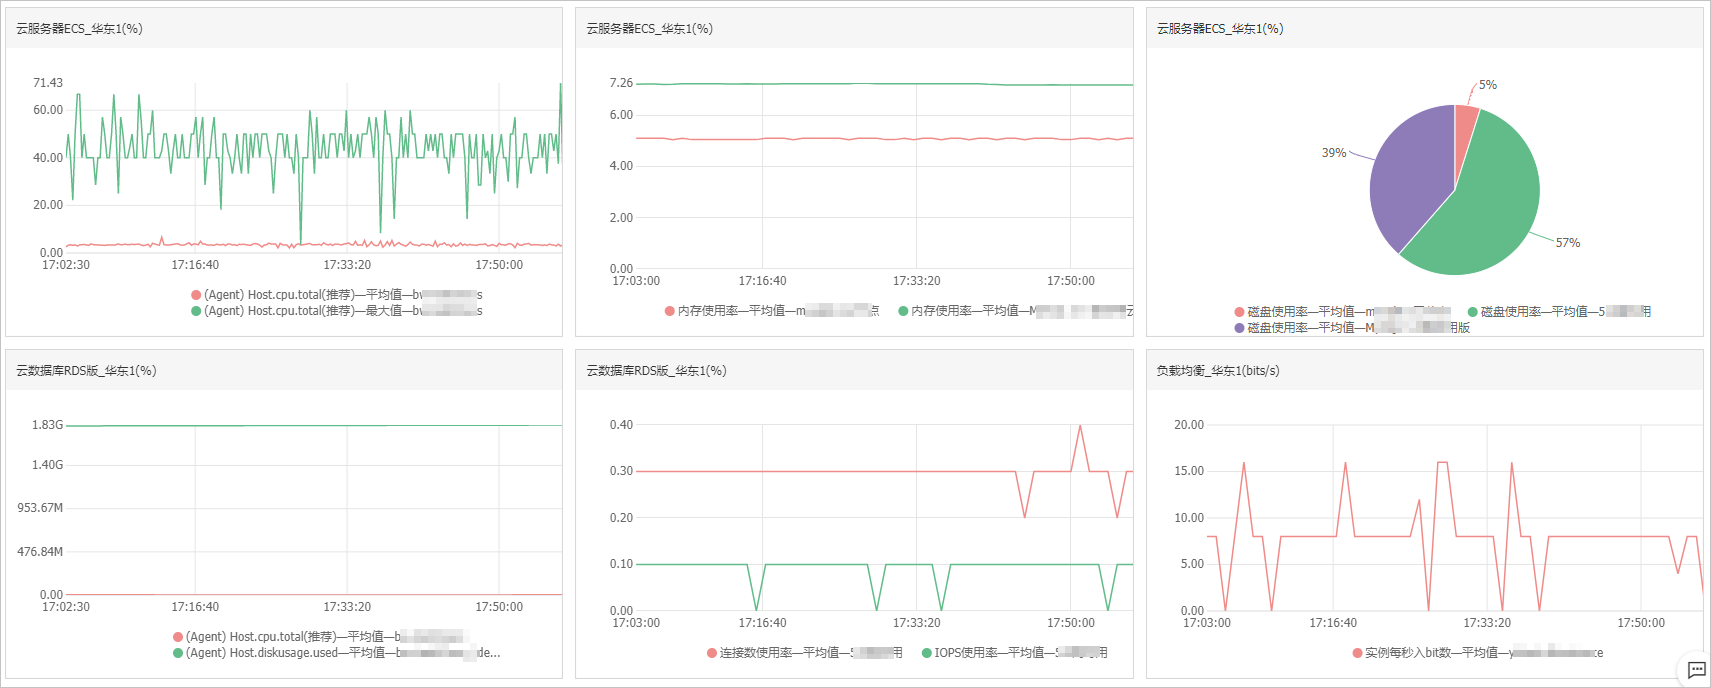Click the 476.84M axis label
1711x688 pixels.
point(40,552)
